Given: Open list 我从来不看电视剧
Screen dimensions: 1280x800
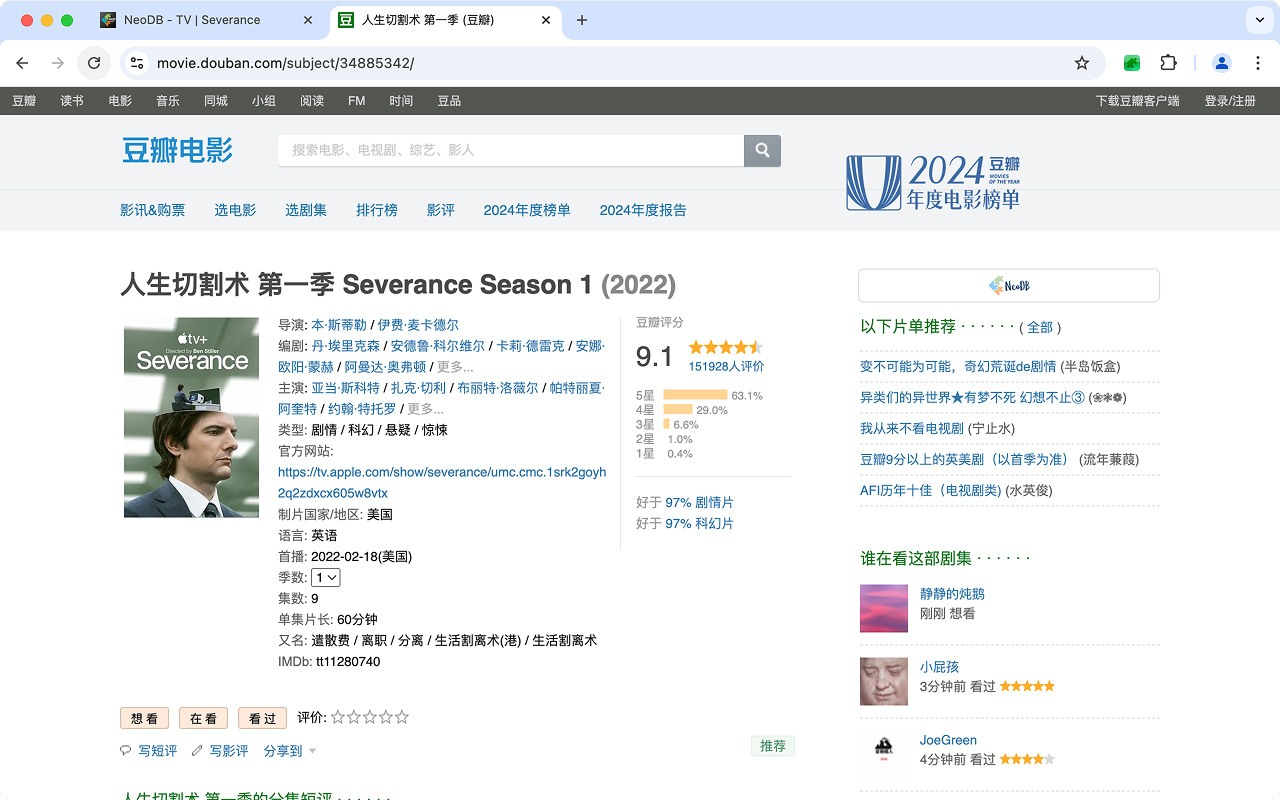Looking at the screenshot, I should [912, 428].
